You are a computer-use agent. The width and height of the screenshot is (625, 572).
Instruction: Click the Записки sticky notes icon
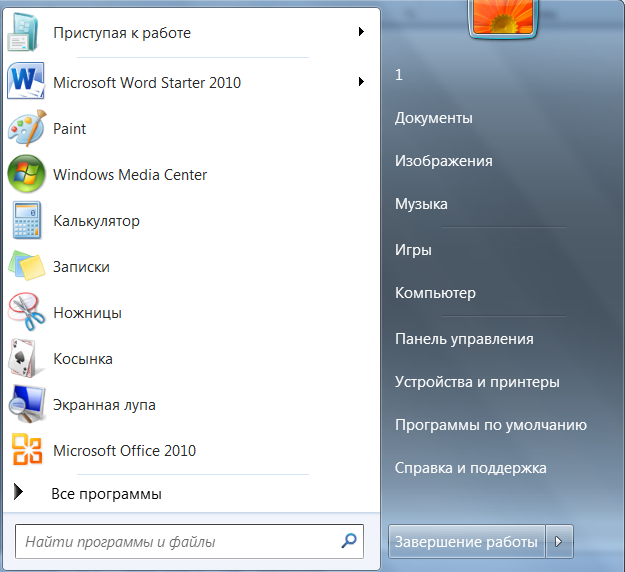coord(27,265)
